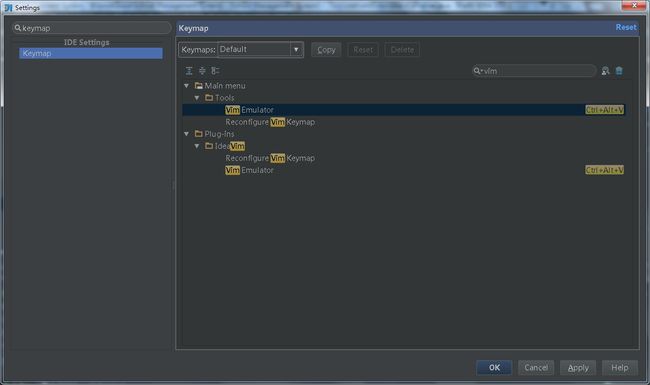Confirm settings with OK button
The image size is (650, 385).
pos(494,368)
